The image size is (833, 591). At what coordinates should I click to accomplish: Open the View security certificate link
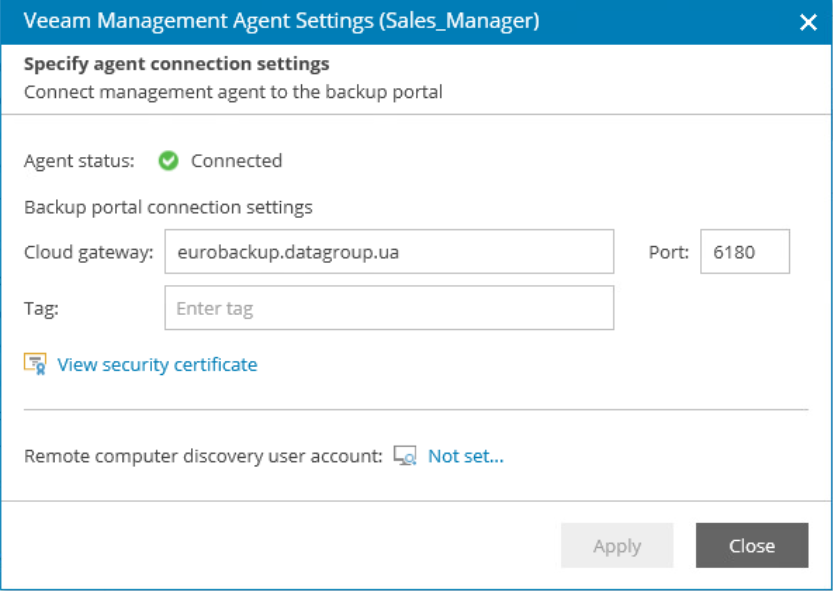(x=157, y=365)
